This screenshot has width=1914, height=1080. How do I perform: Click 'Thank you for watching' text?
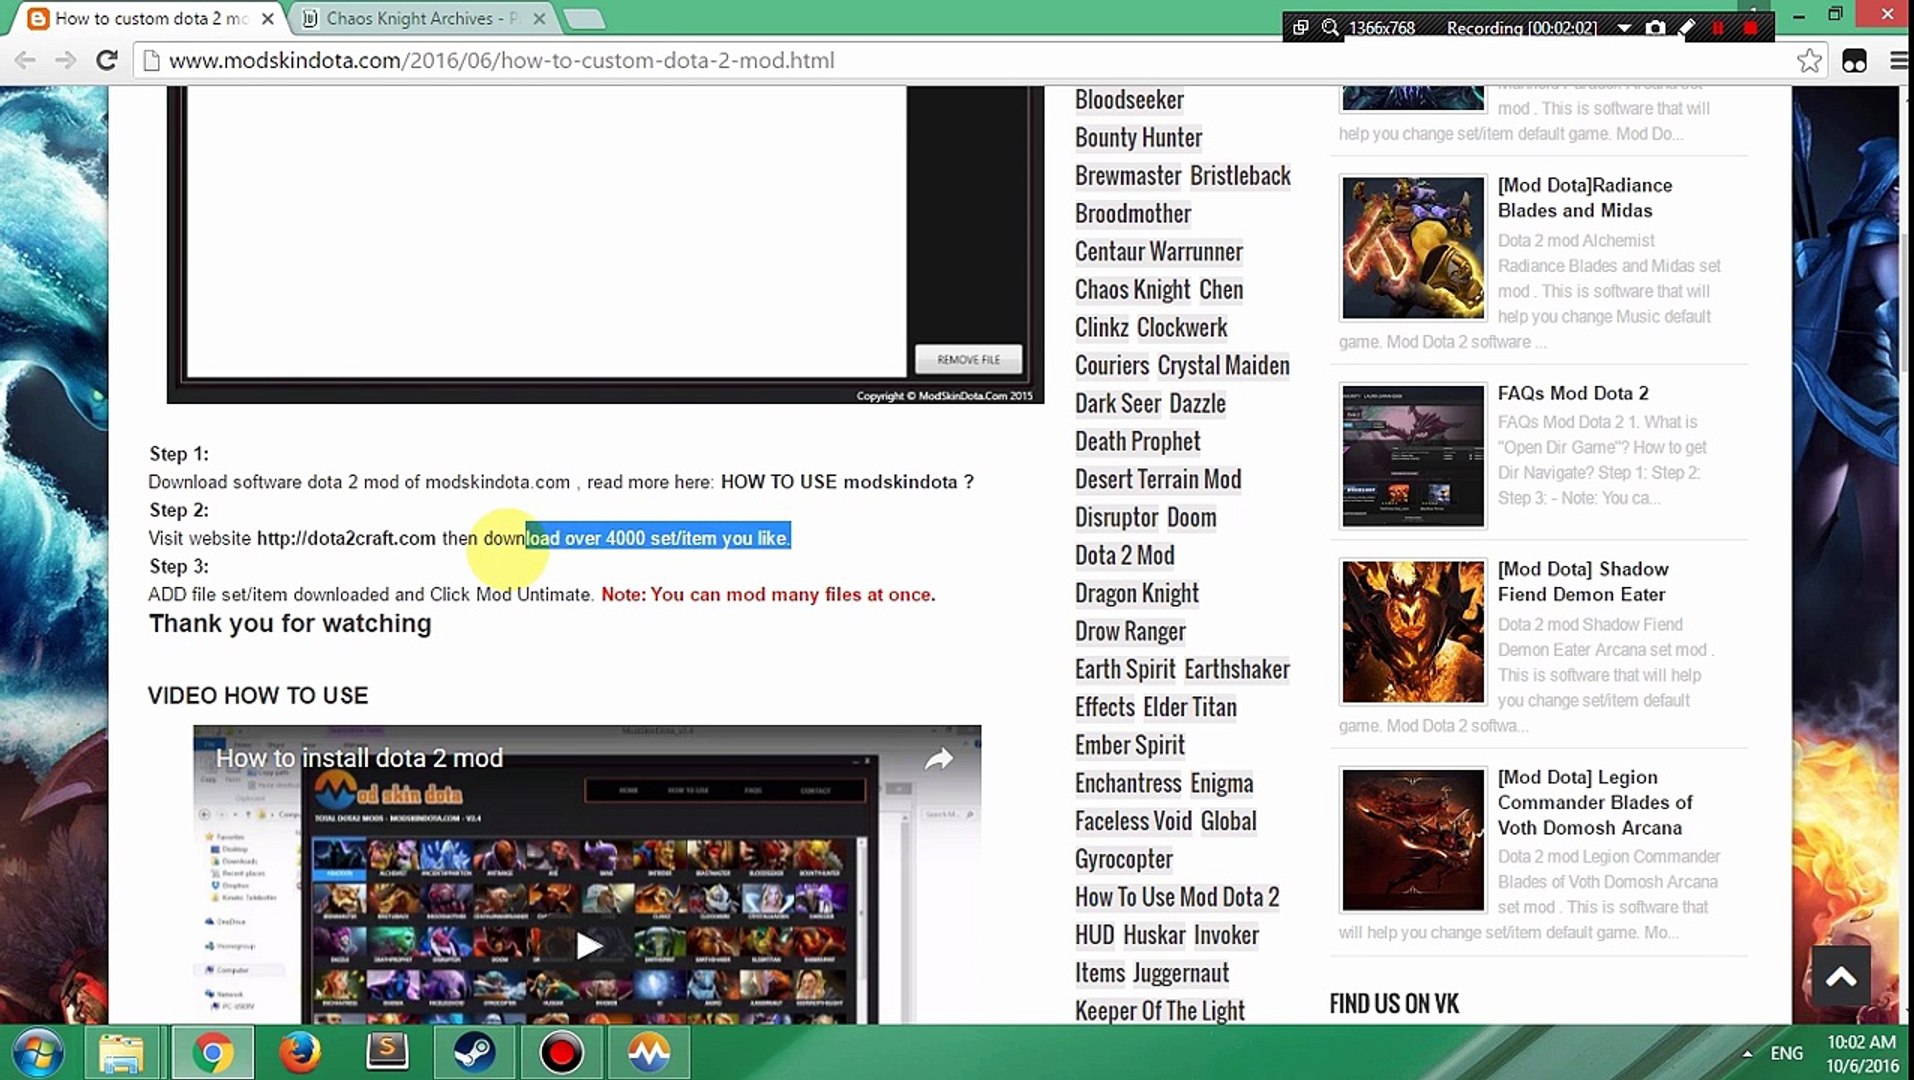(290, 624)
